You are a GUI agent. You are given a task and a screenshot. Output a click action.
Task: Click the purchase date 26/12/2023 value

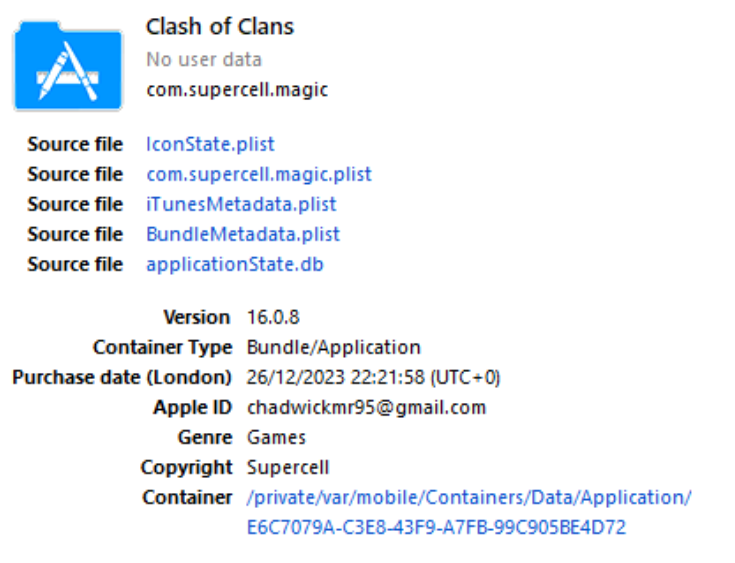click(373, 377)
